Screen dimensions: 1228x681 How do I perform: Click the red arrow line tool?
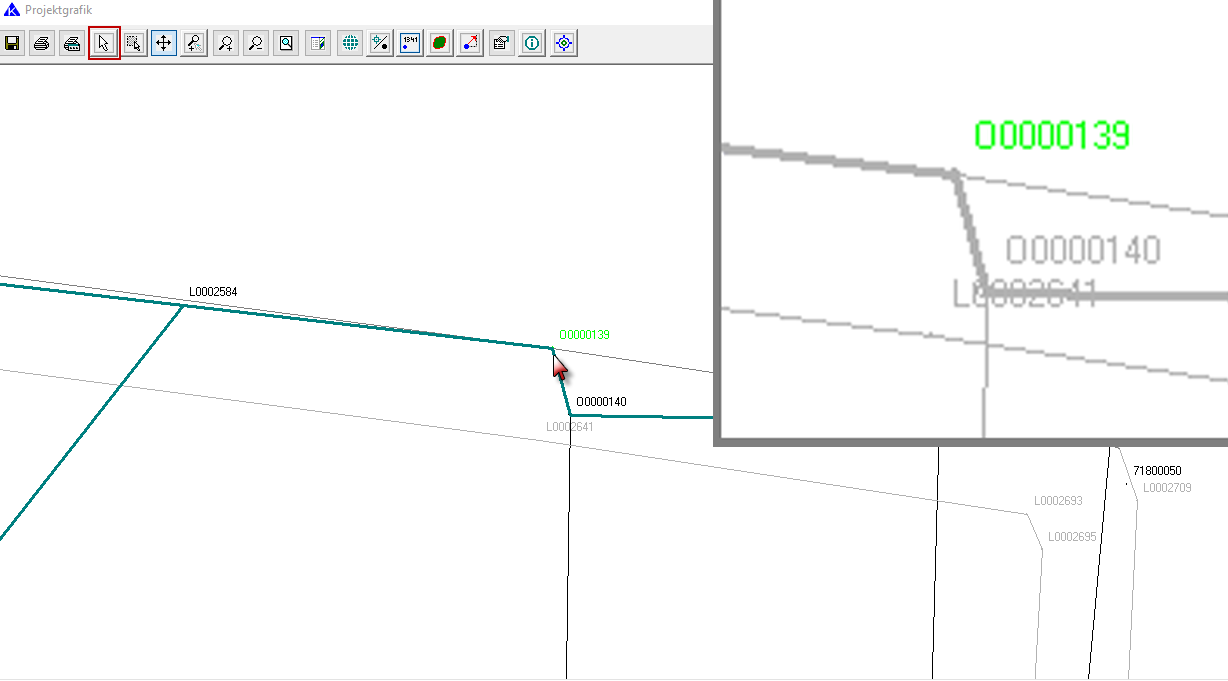point(470,44)
